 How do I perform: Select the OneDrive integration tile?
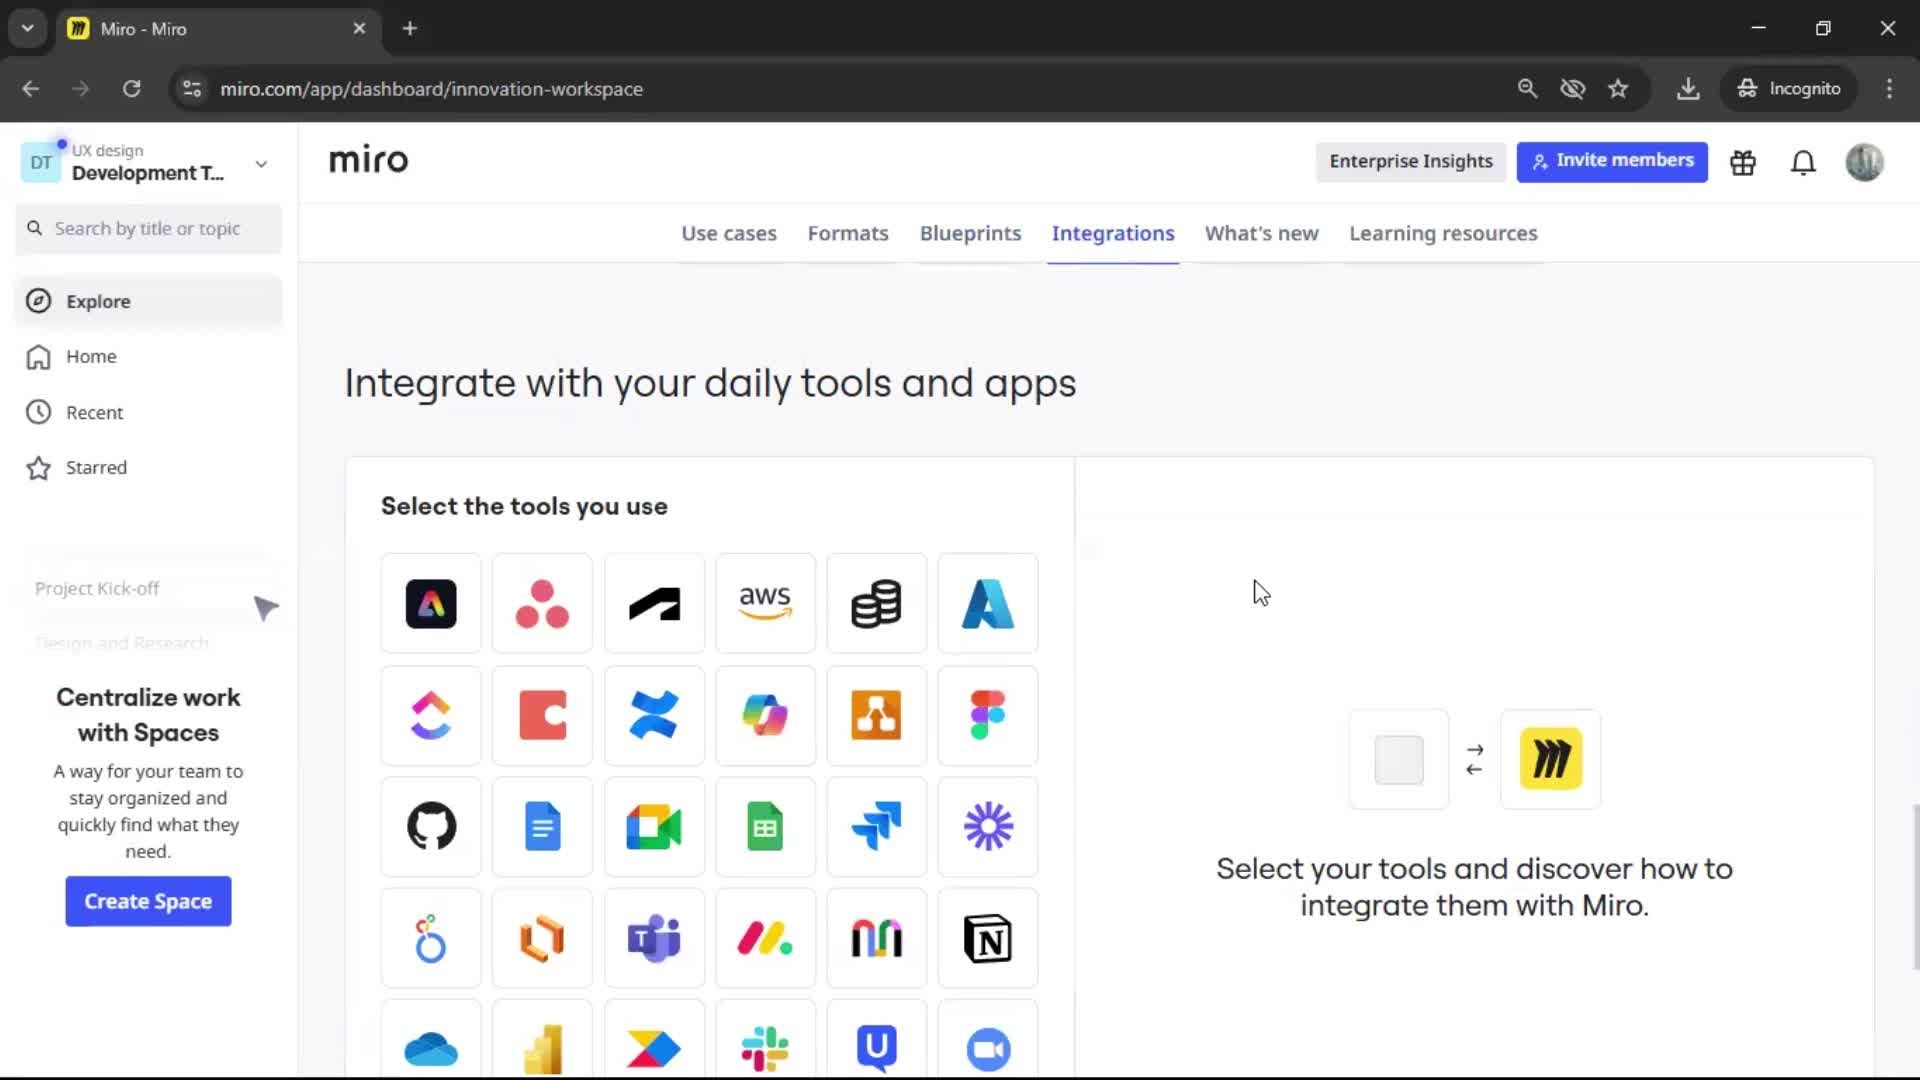[x=431, y=1040]
